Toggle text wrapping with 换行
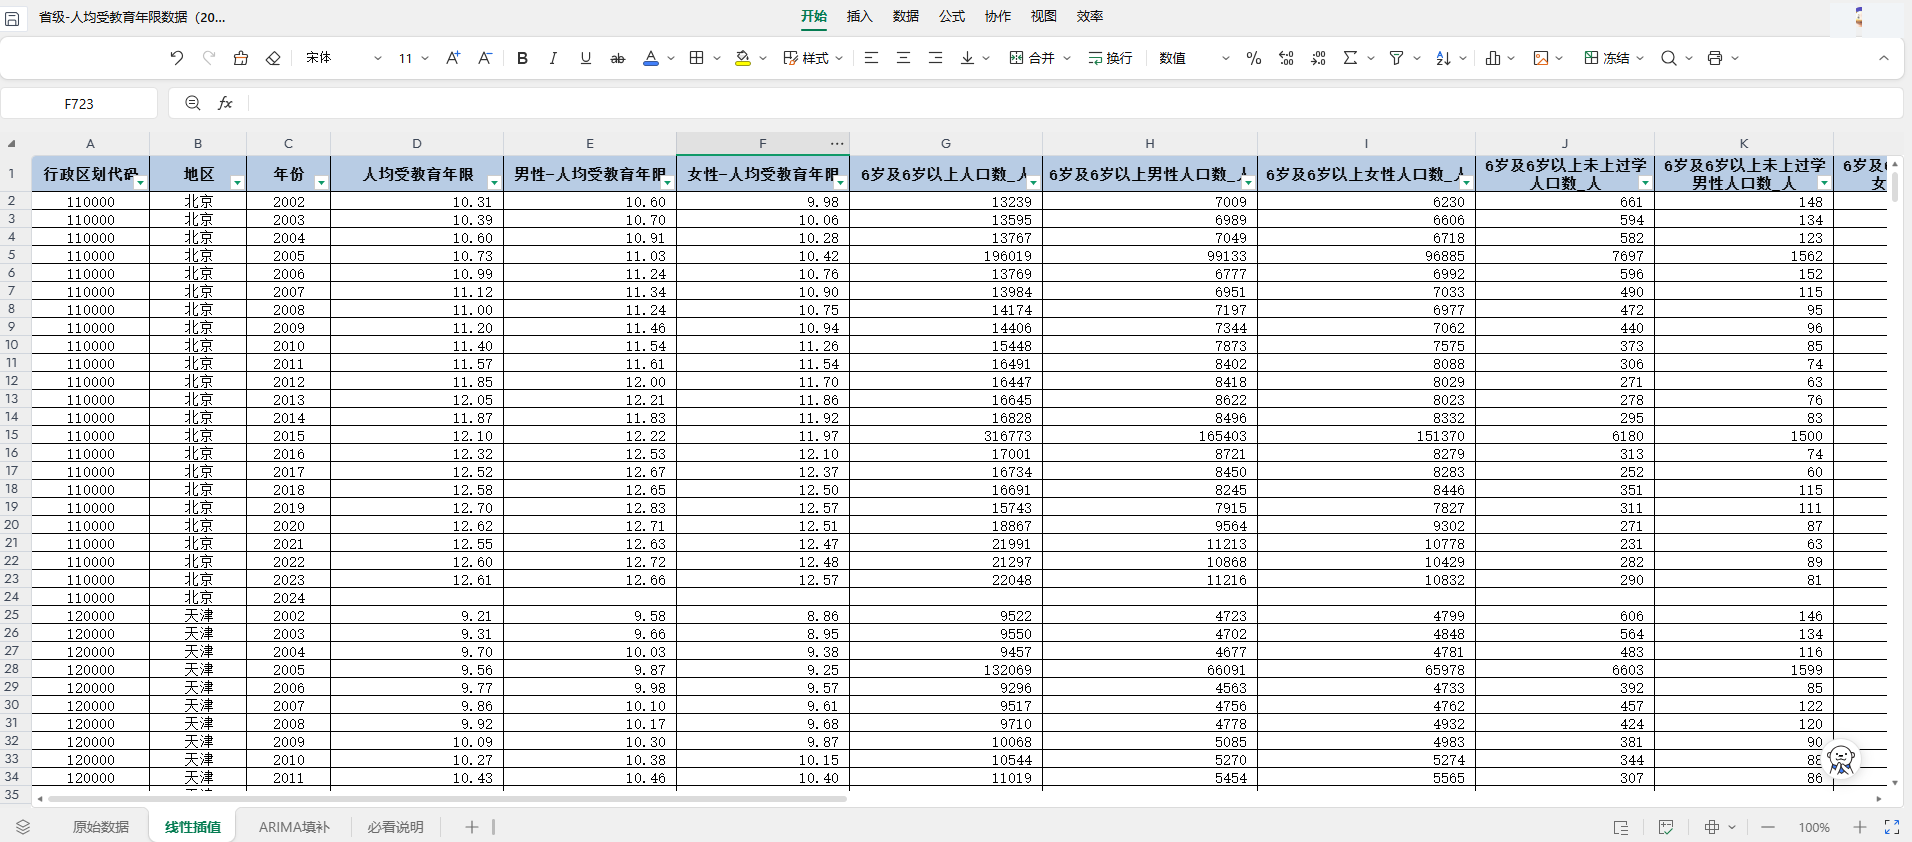The height and width of the screenshot is (842, 1912). point(1110,58)
